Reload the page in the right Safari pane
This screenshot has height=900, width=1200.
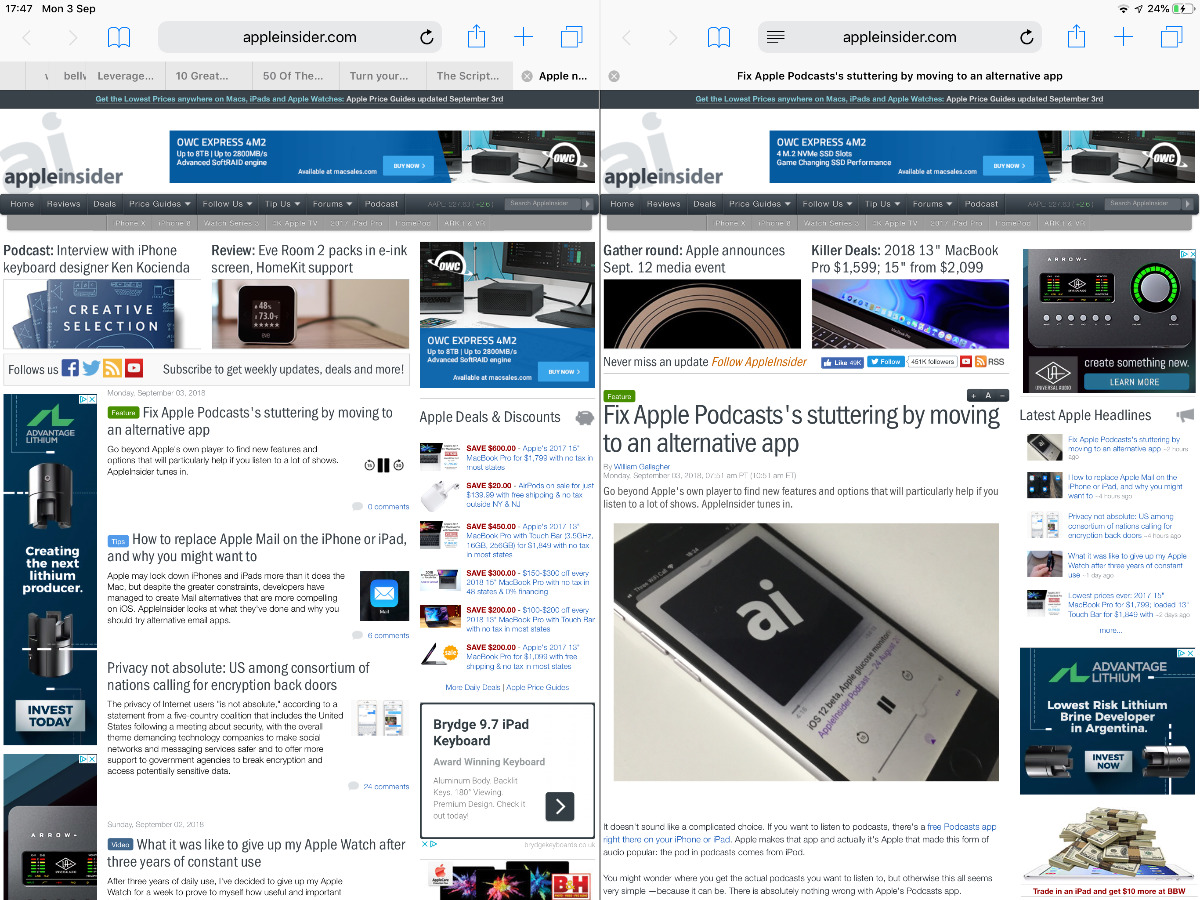[1027, 38]
